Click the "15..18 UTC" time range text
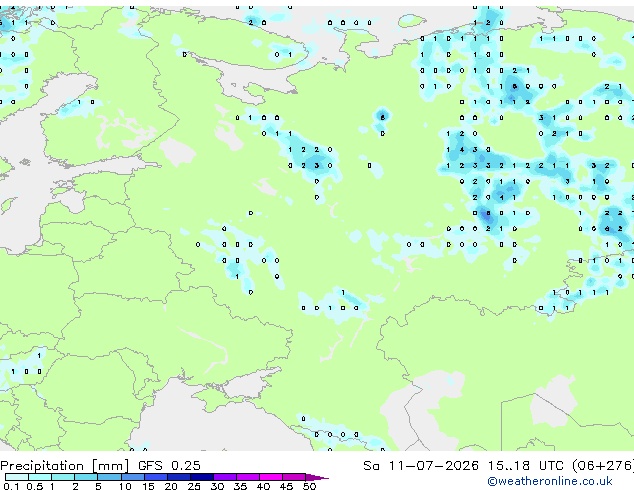 [526, 466]
